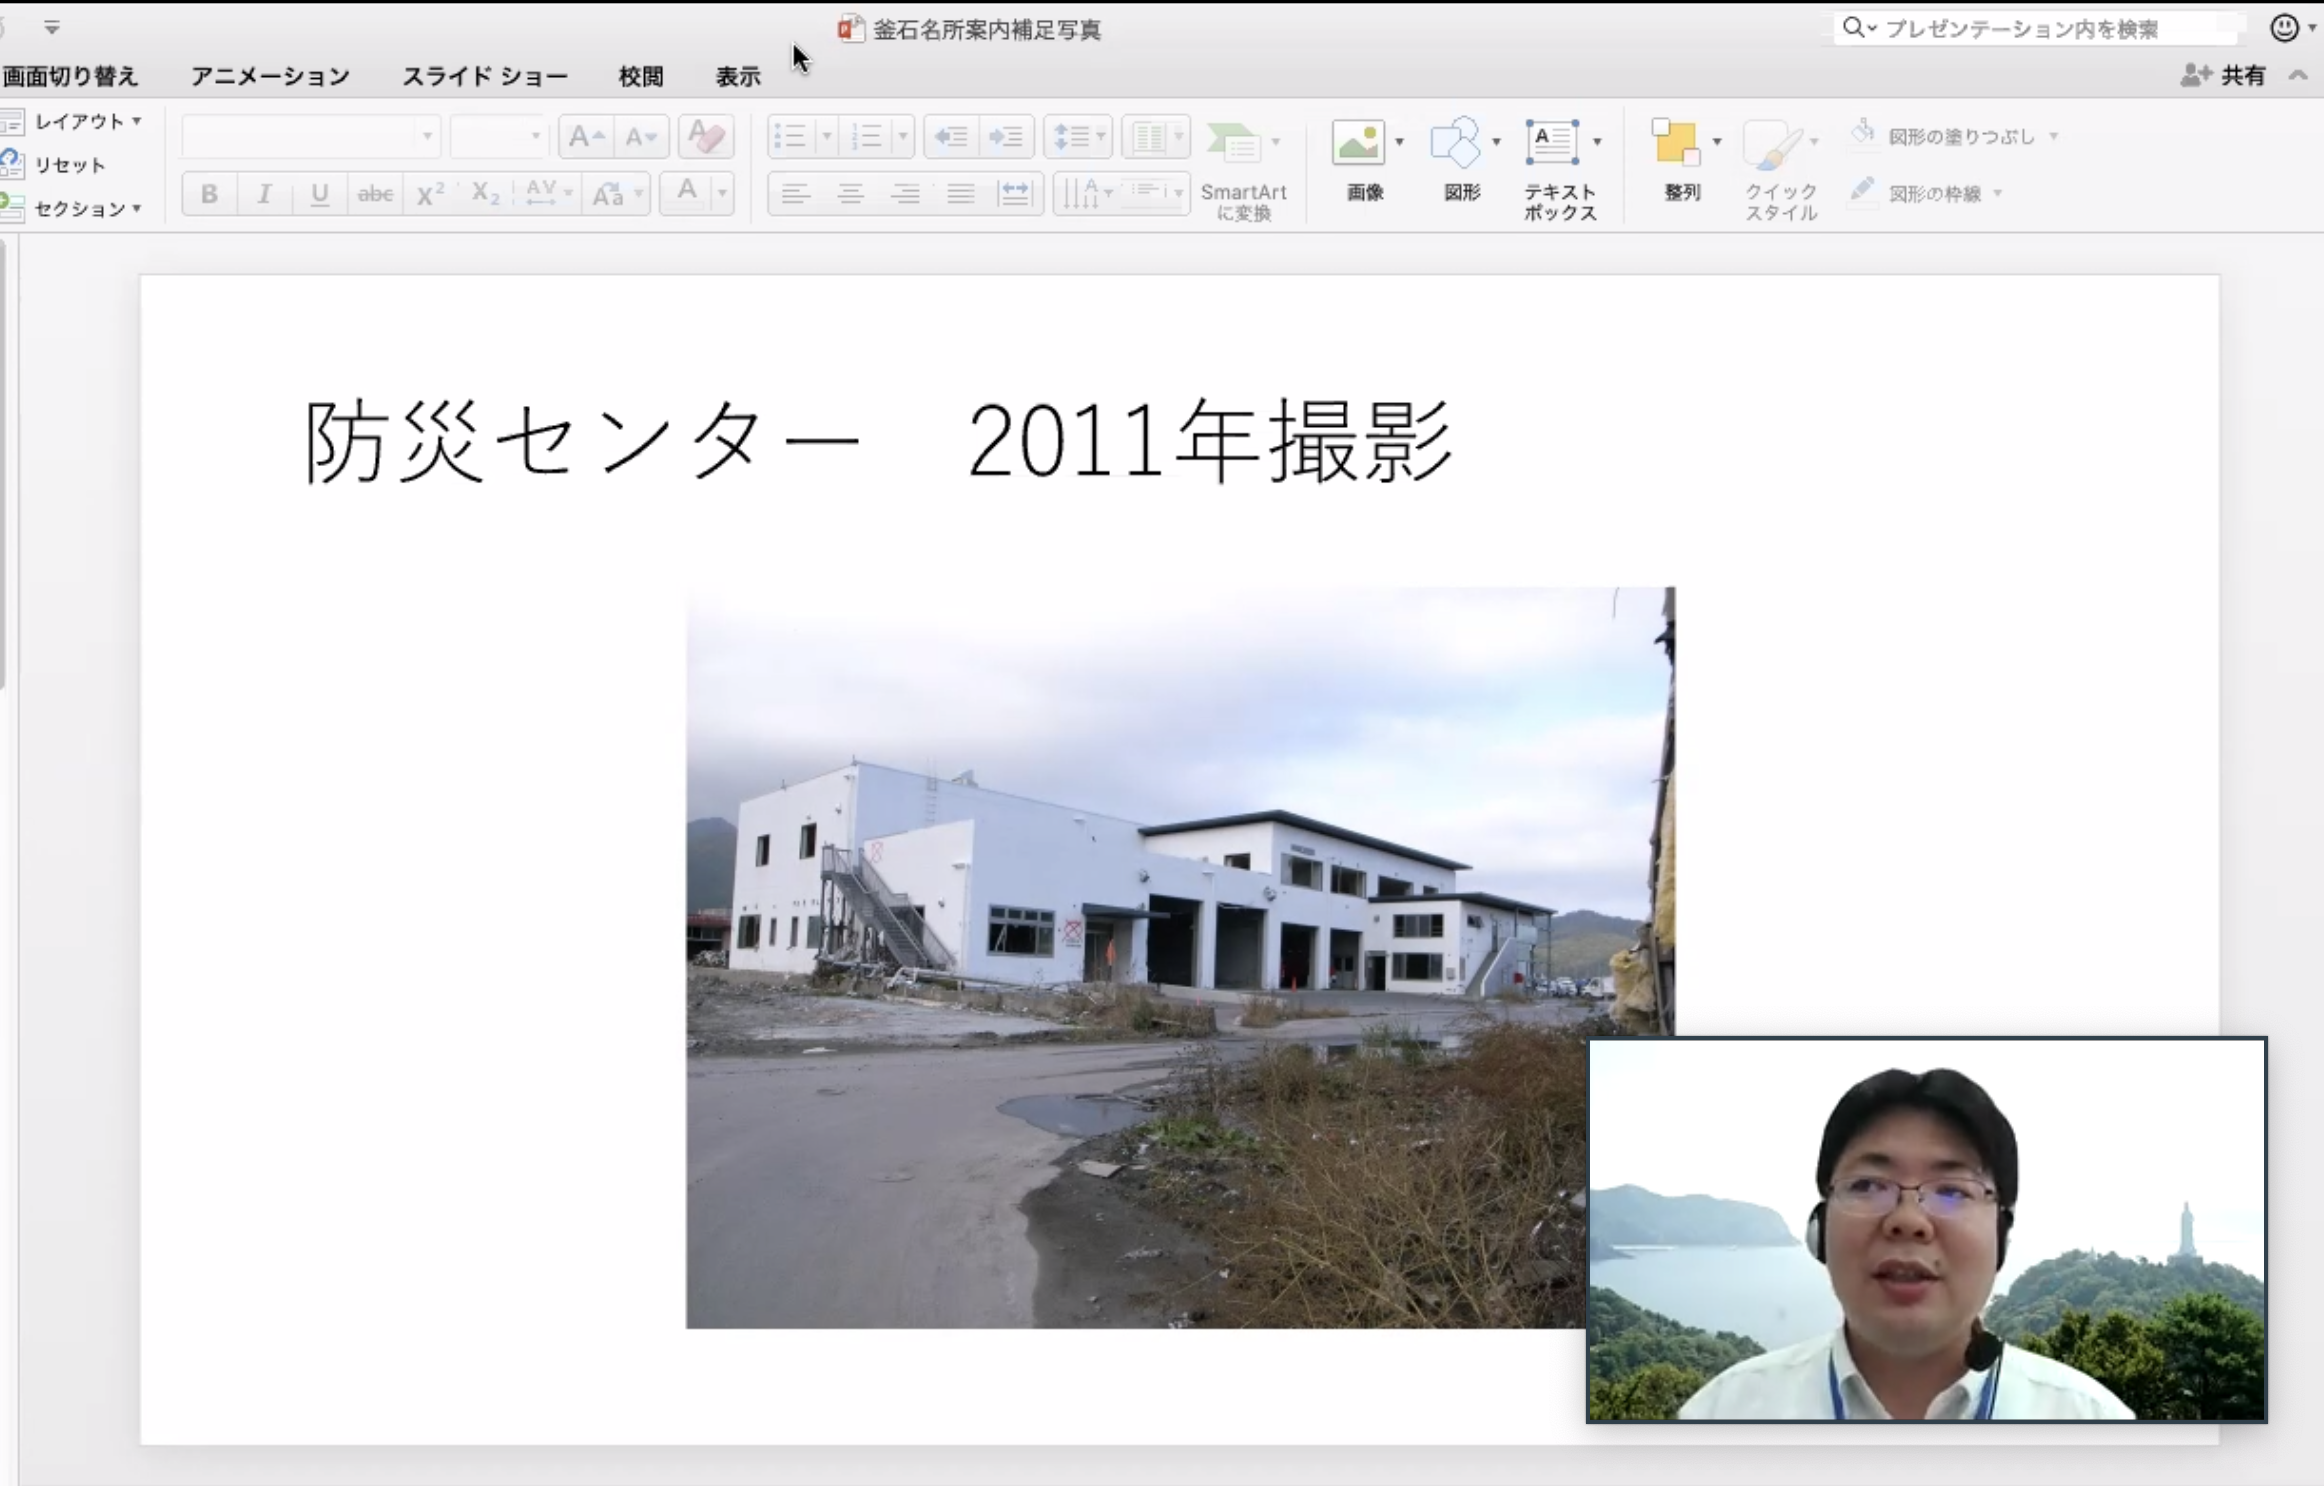Click the SmartArtに変換 icon
This screenshot has width=2324, height=1486.
[1234, 142]
